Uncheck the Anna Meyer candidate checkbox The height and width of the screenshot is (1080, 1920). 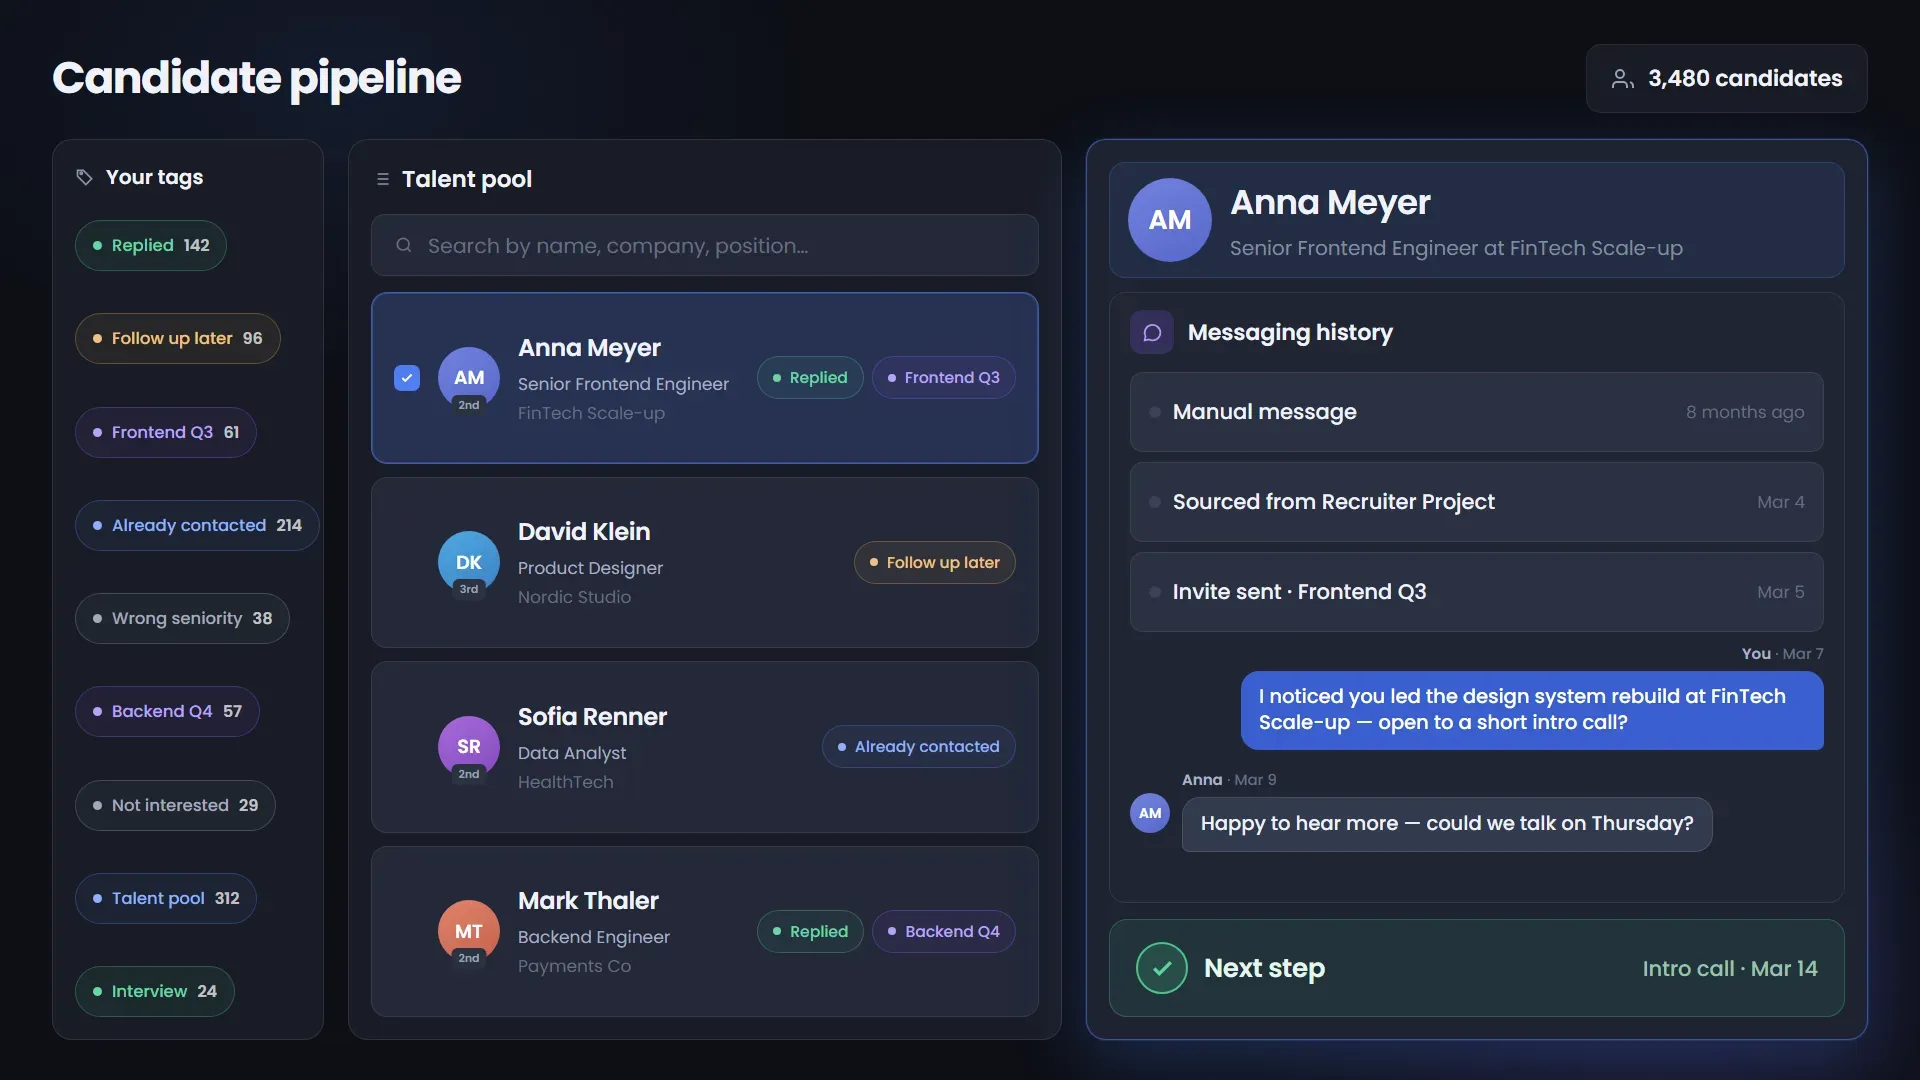coord(407,378)
